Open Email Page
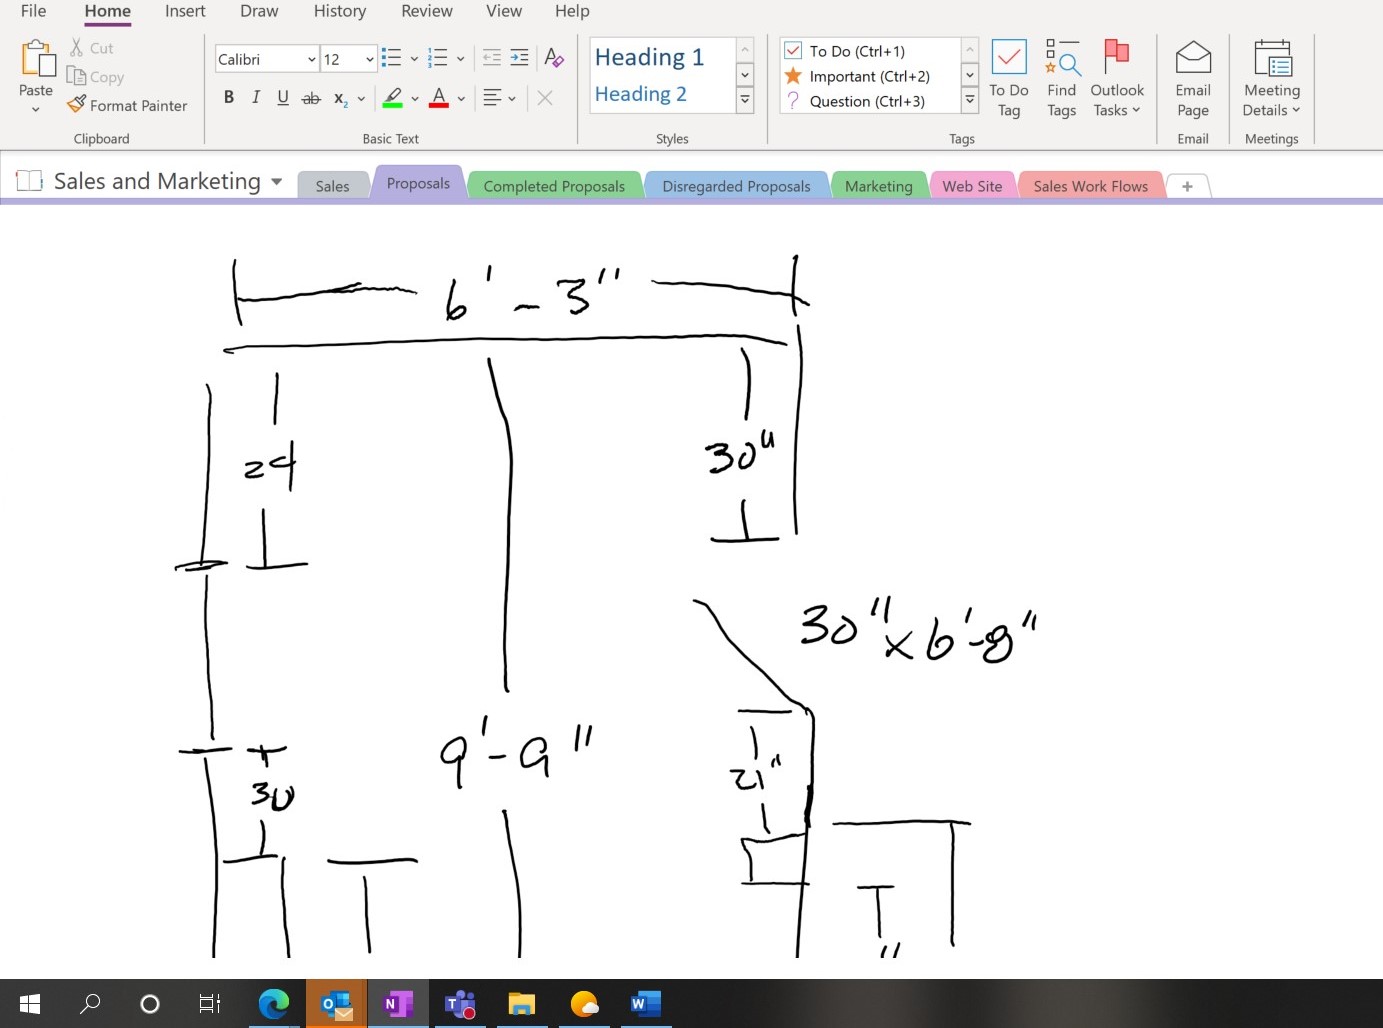Image resolution: width=1383 pixels, height=1028 pixels. click(x=1192, y=74)
